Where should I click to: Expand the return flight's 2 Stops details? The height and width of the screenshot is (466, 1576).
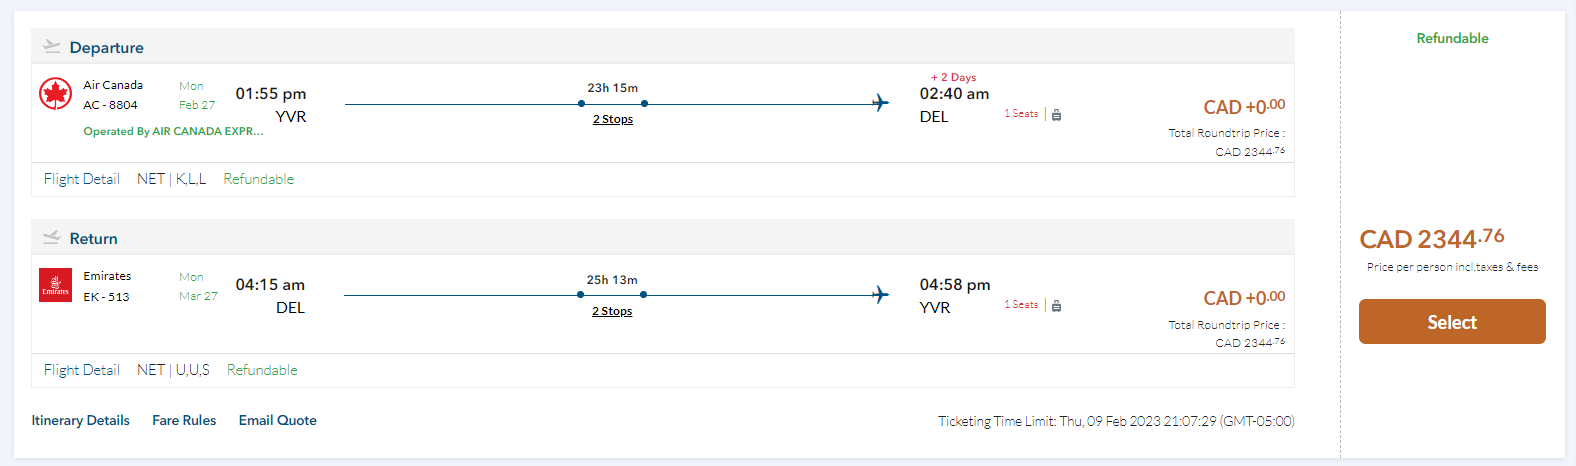(x=612, y=311)
